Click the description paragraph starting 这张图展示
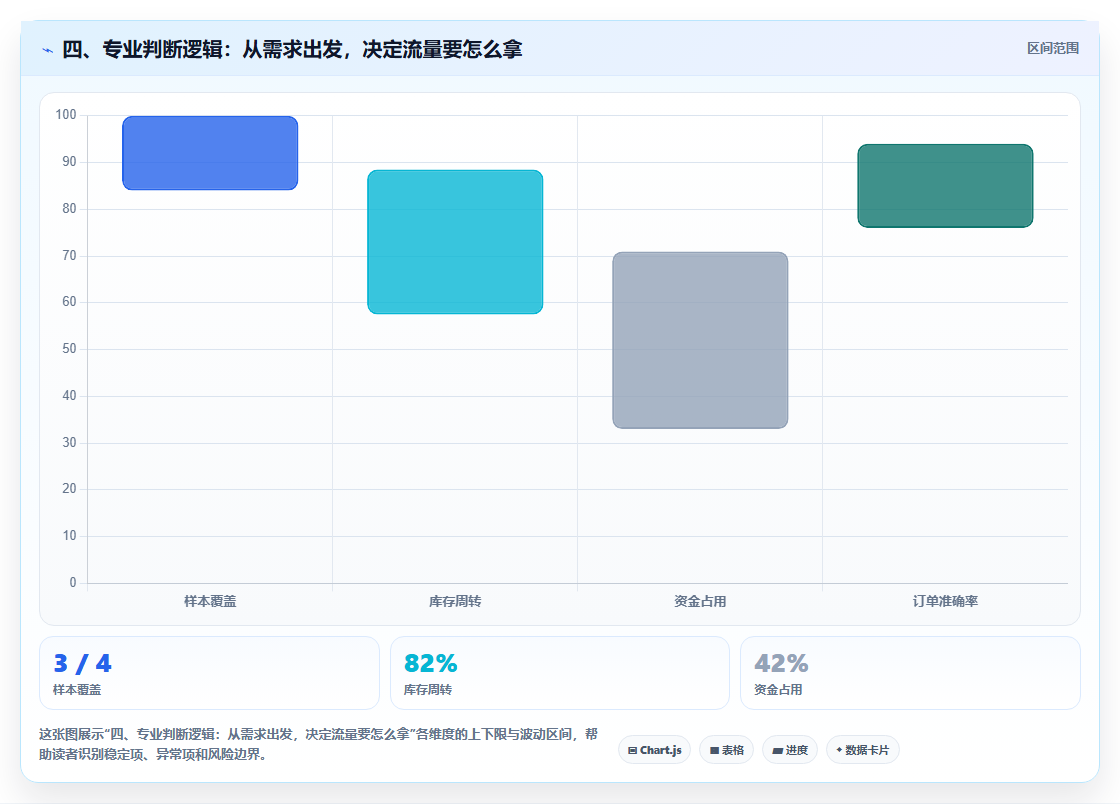The image size is (1120, 804). click(319, 744)
